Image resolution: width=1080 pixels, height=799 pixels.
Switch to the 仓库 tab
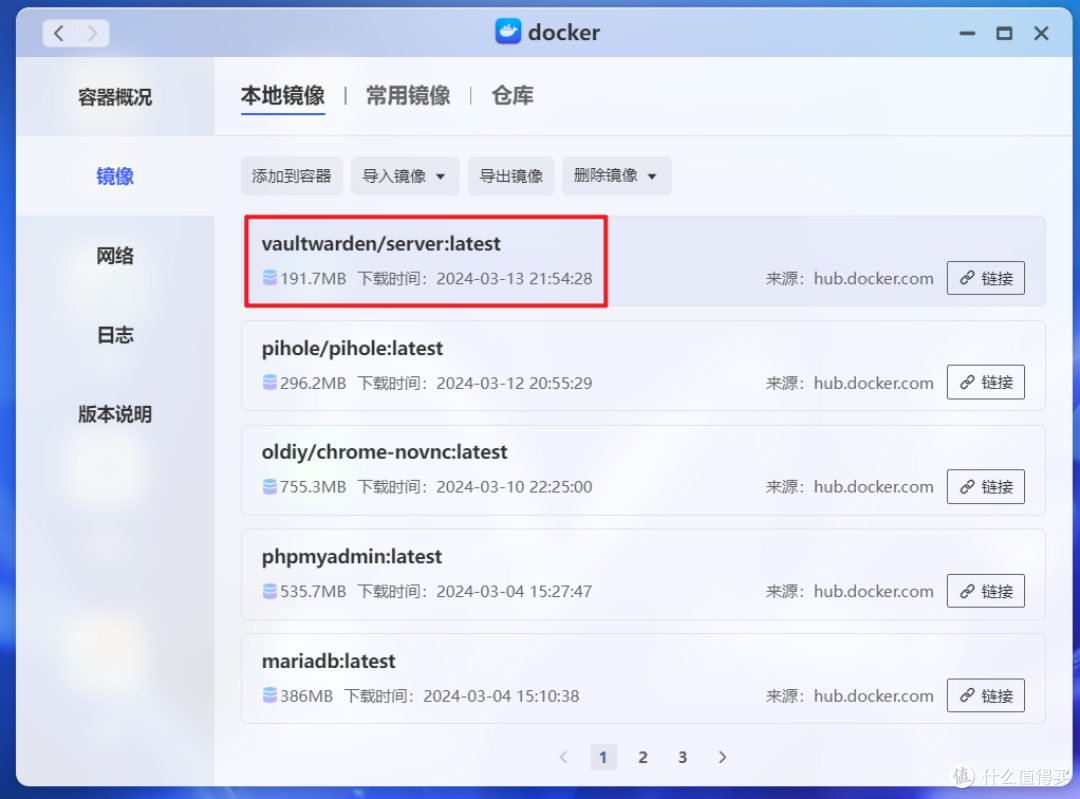512,96
